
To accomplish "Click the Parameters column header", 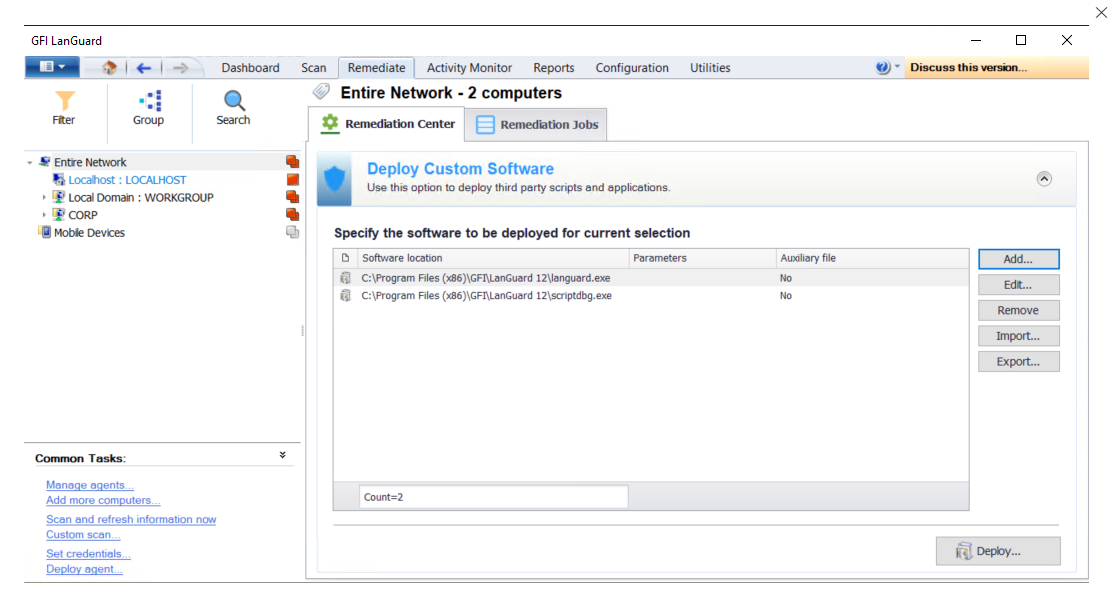I will [702, 258].
